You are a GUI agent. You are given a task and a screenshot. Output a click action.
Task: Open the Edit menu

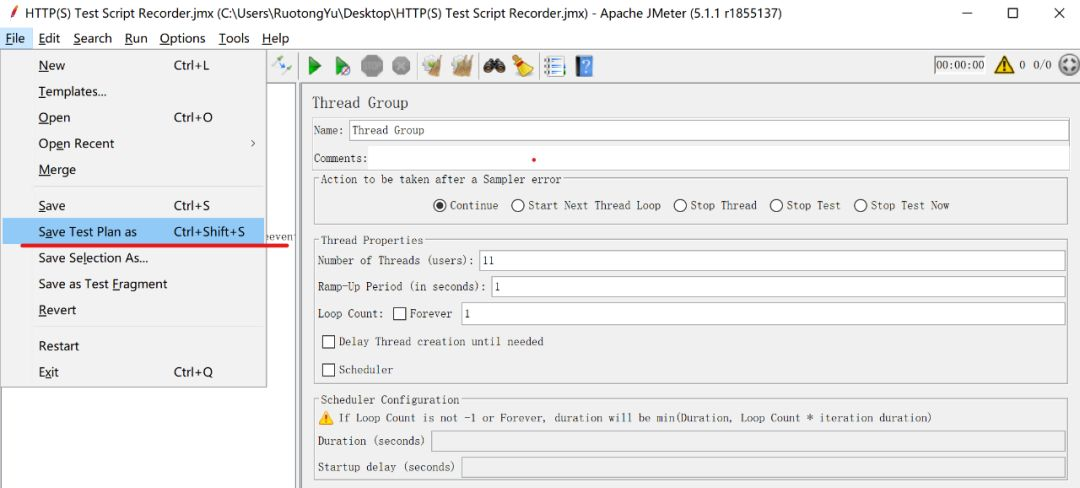49,39
